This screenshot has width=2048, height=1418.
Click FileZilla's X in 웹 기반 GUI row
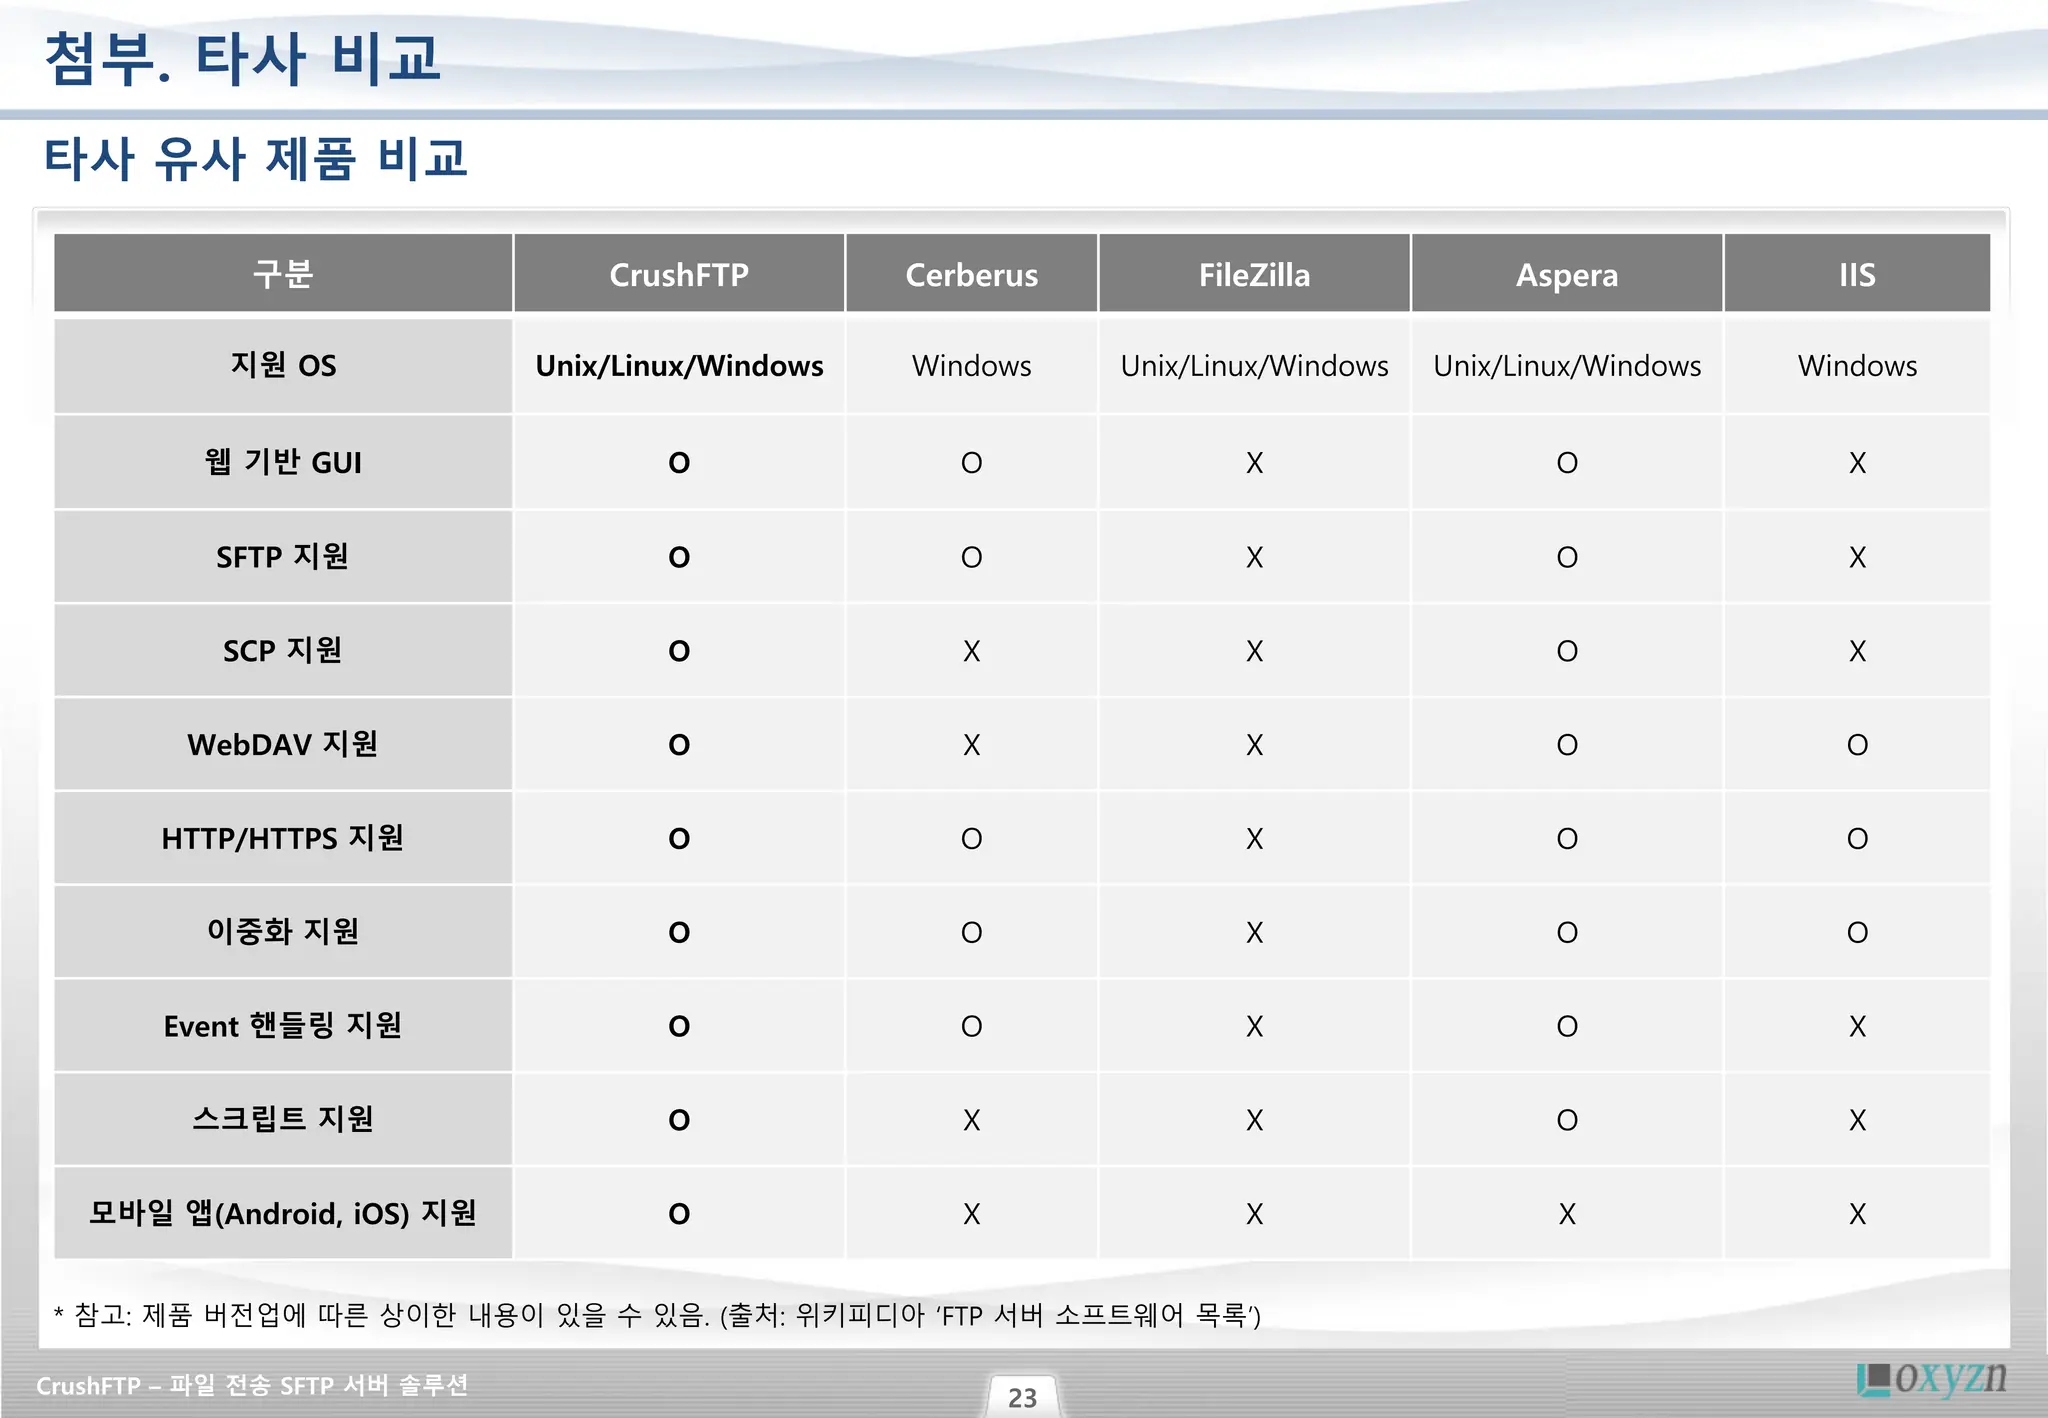[x=1254, y=463]
